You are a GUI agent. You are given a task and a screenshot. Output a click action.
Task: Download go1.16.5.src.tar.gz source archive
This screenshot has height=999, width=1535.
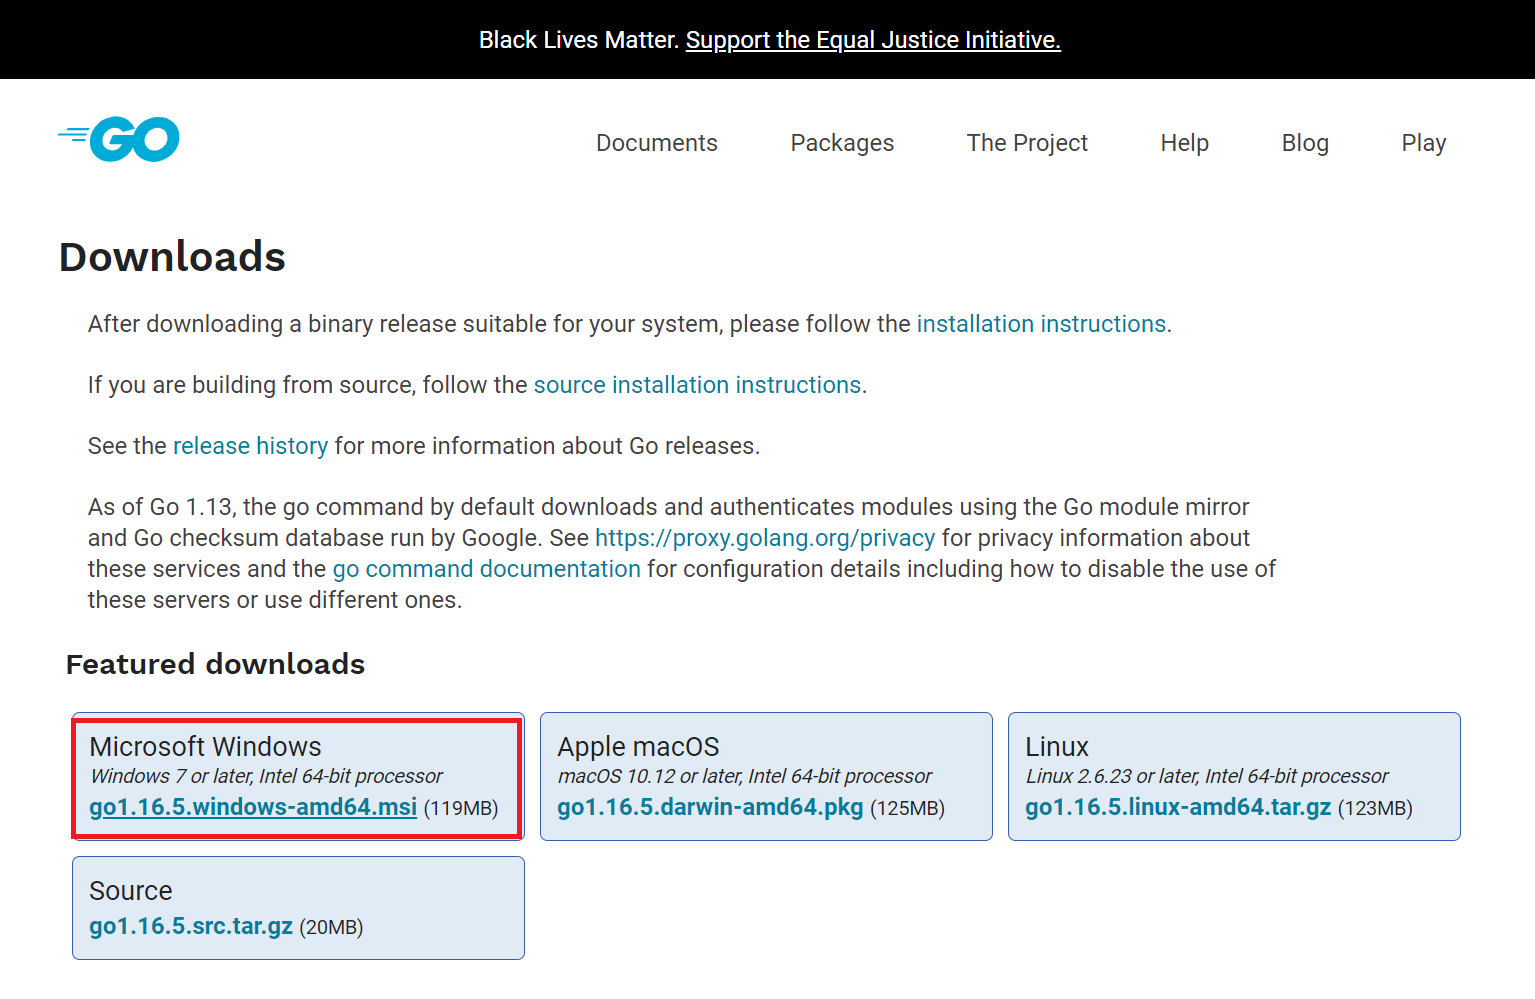click(x=191, y=926)
